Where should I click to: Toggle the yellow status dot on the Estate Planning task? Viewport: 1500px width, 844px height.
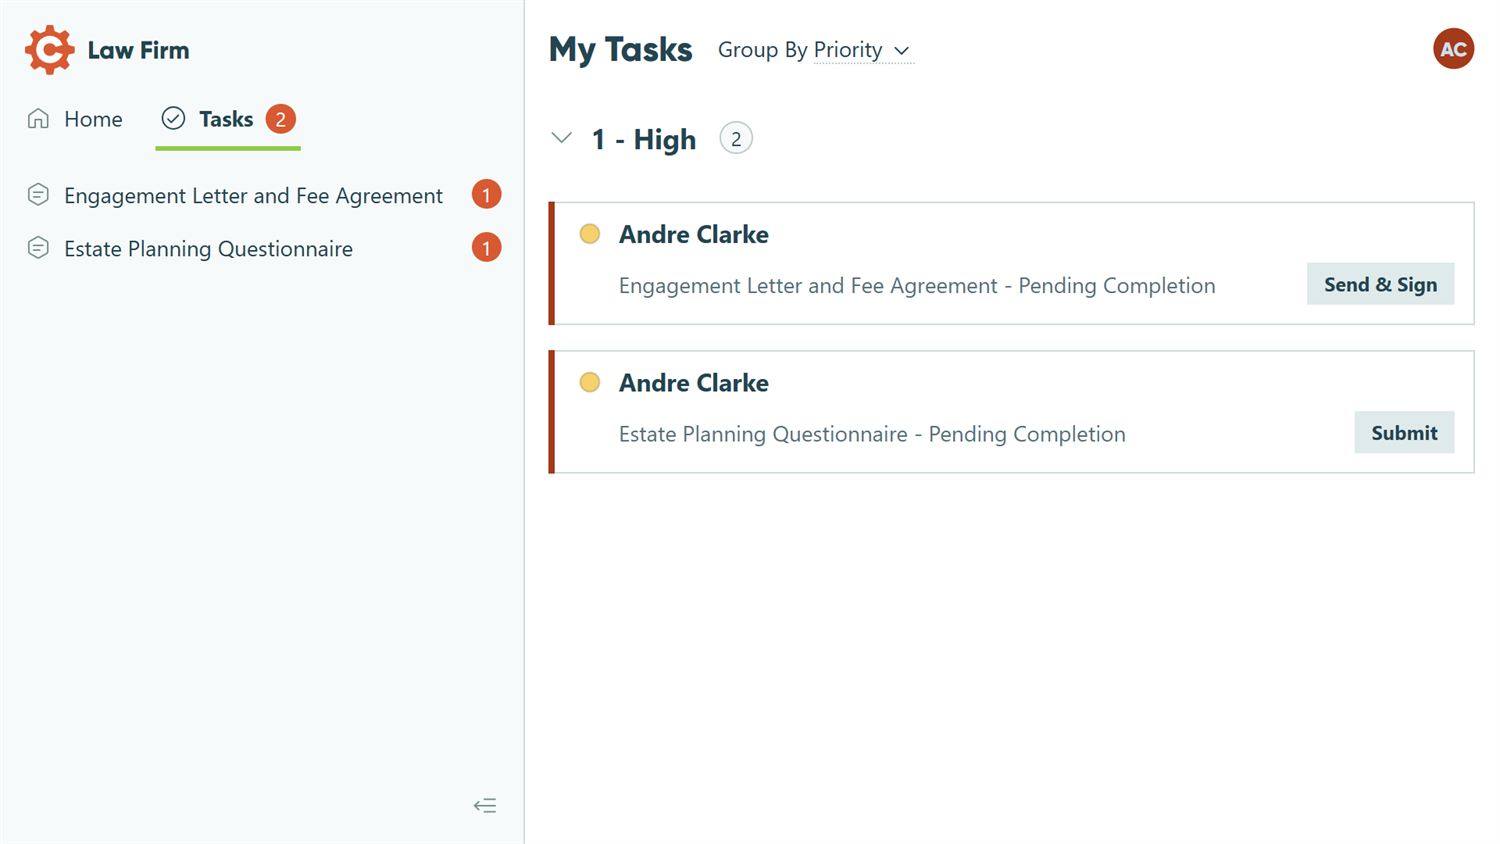click(590, 382)
